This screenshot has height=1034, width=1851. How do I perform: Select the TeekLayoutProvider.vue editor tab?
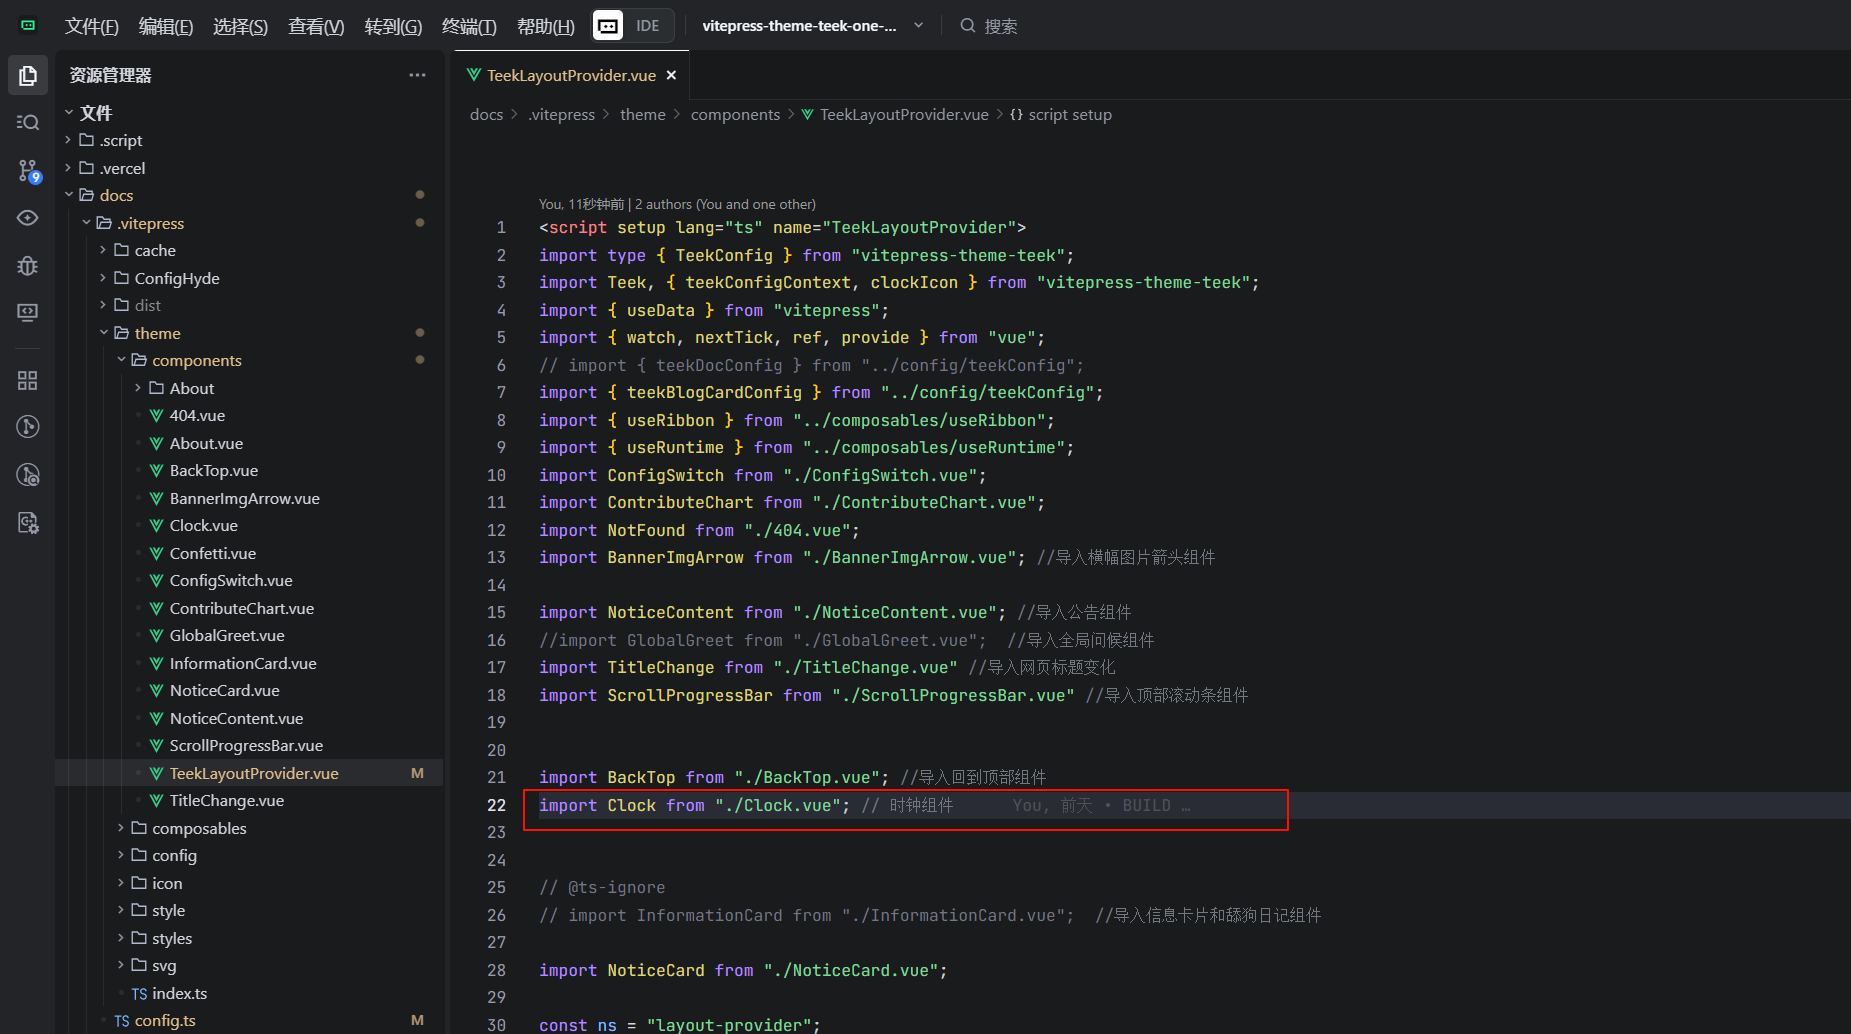click(572, 75)
